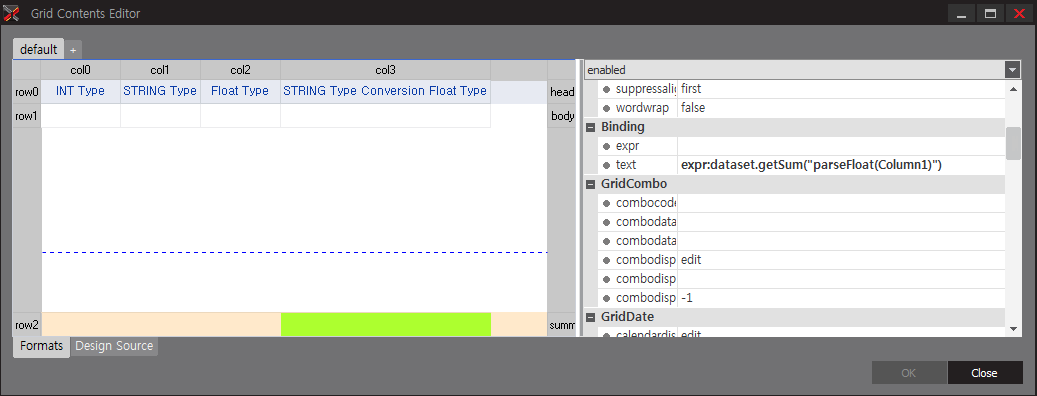Switch to the Design Source tab

(x=114, y=346)
